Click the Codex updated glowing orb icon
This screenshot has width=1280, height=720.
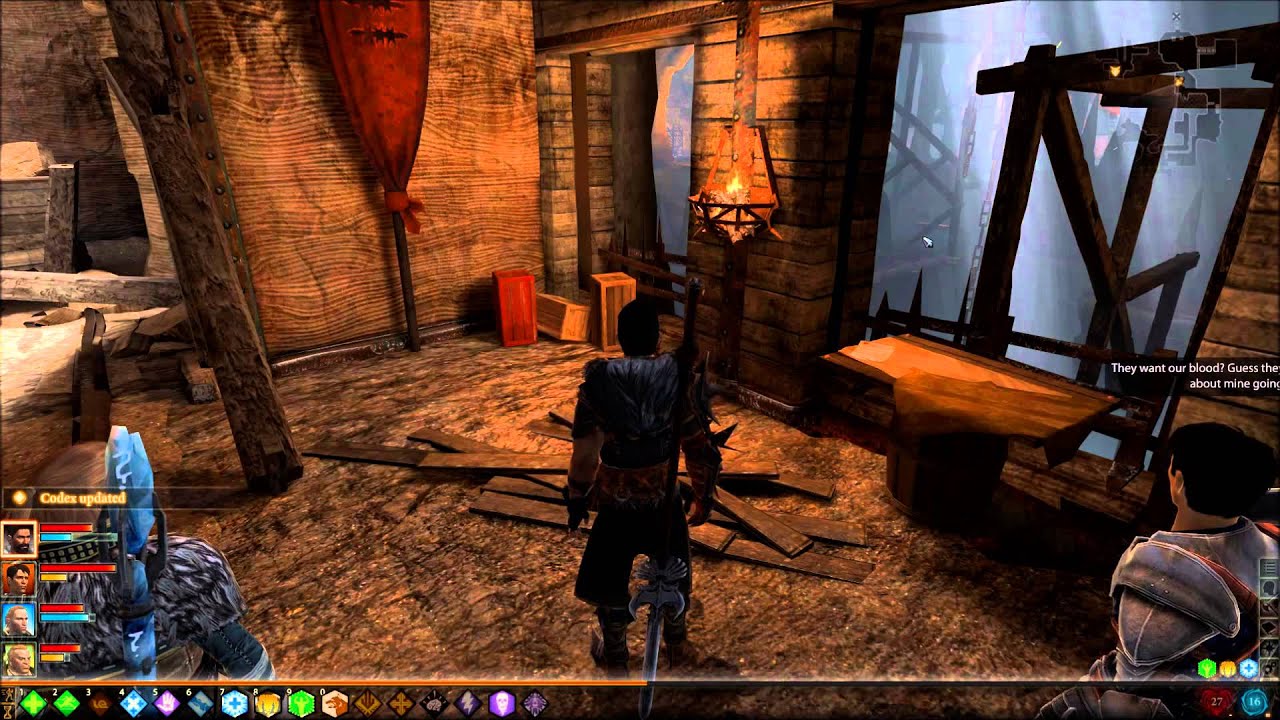pos(19,497)
